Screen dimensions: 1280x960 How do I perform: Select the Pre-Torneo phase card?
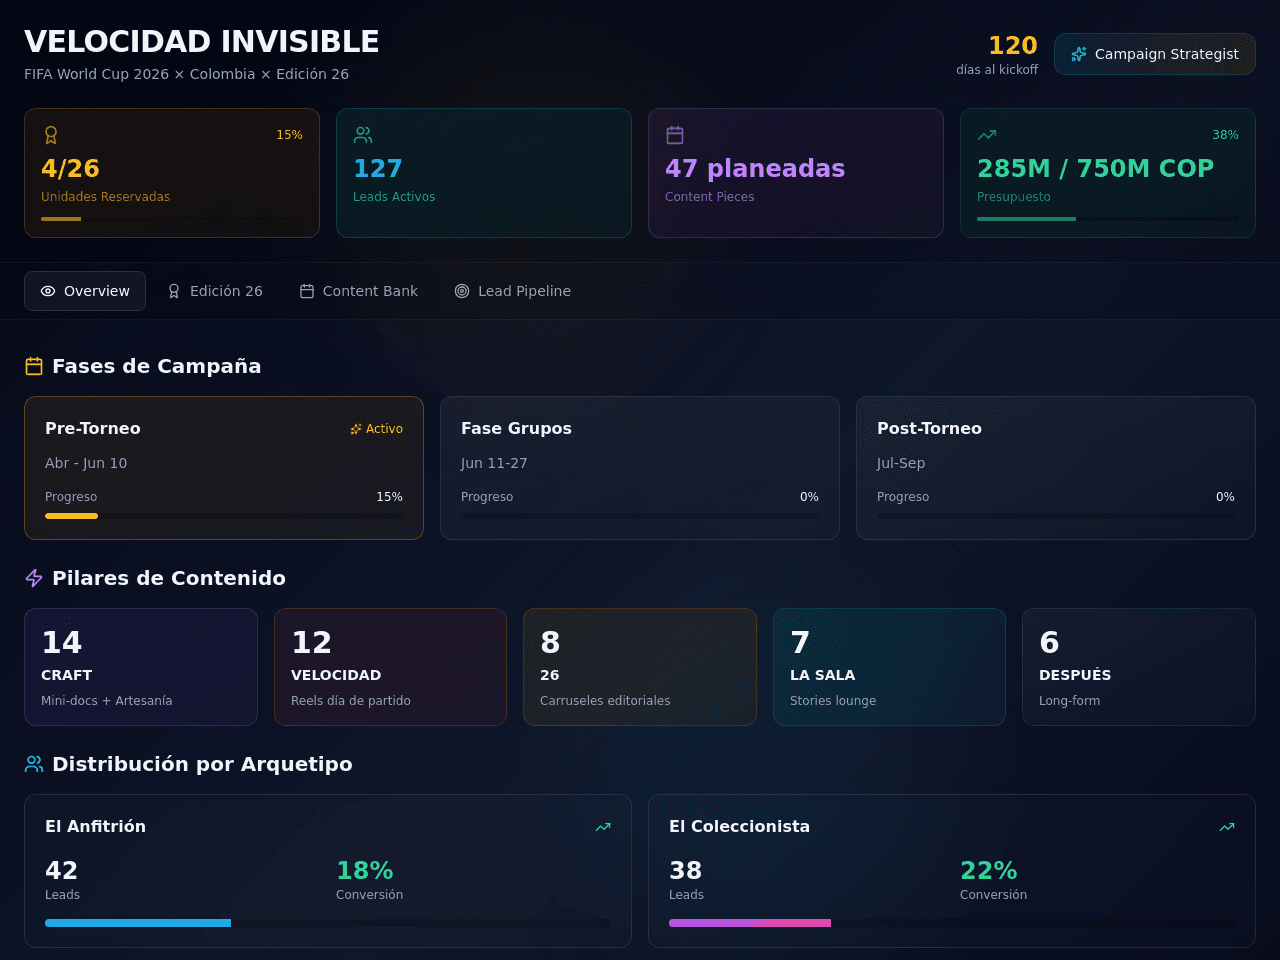[x=224, y=468]
